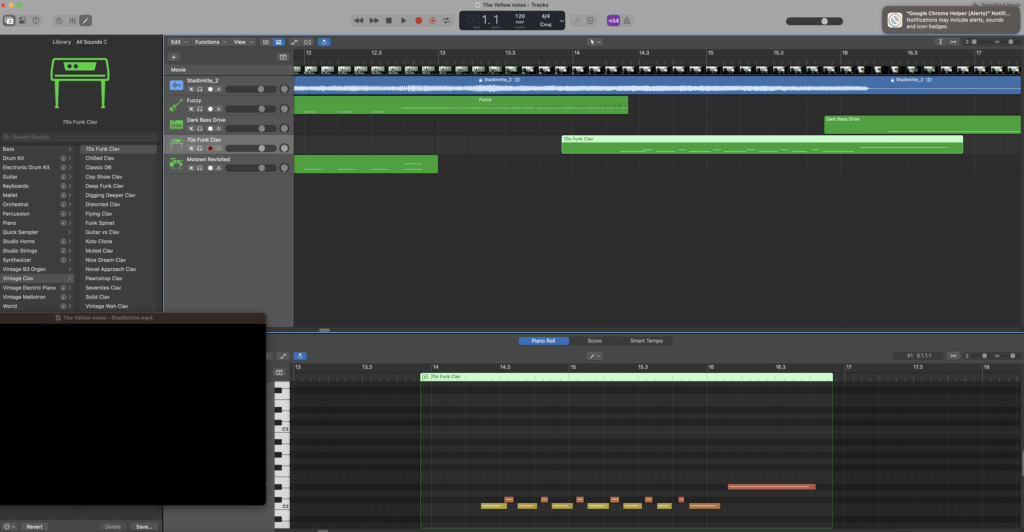Screen dimensions: 1024x532
Task: Choose the Pawnshop Clav patch
Action: coord(104,278)
